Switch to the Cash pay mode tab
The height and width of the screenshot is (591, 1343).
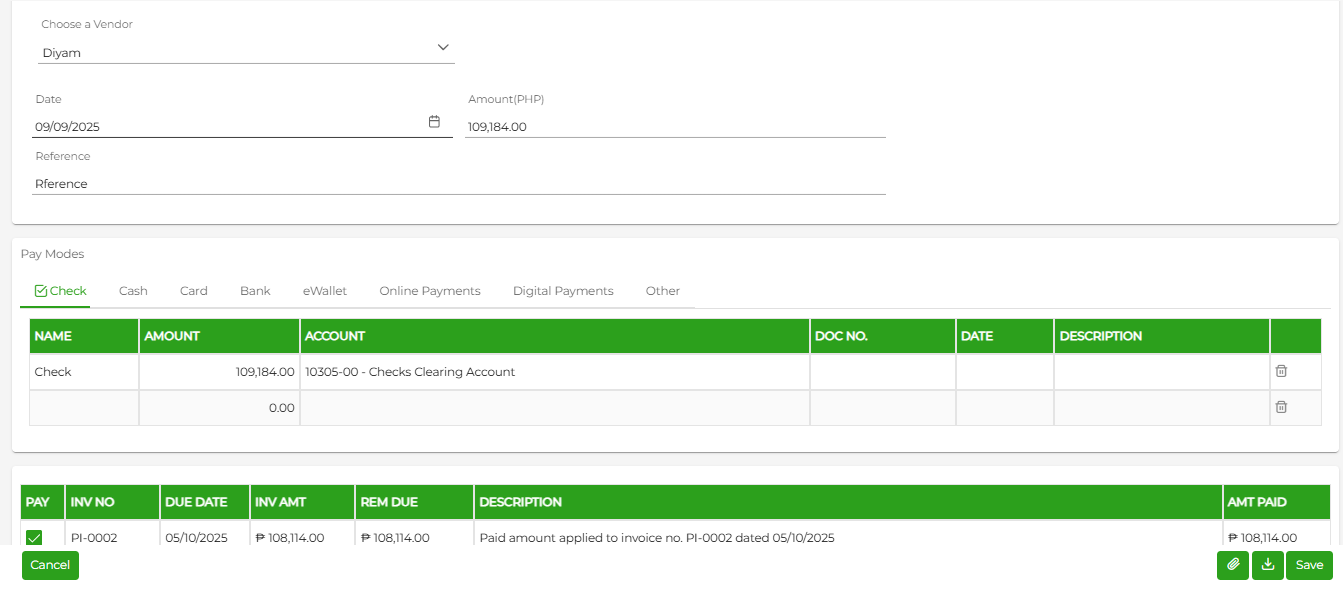[x=133, y=291]
